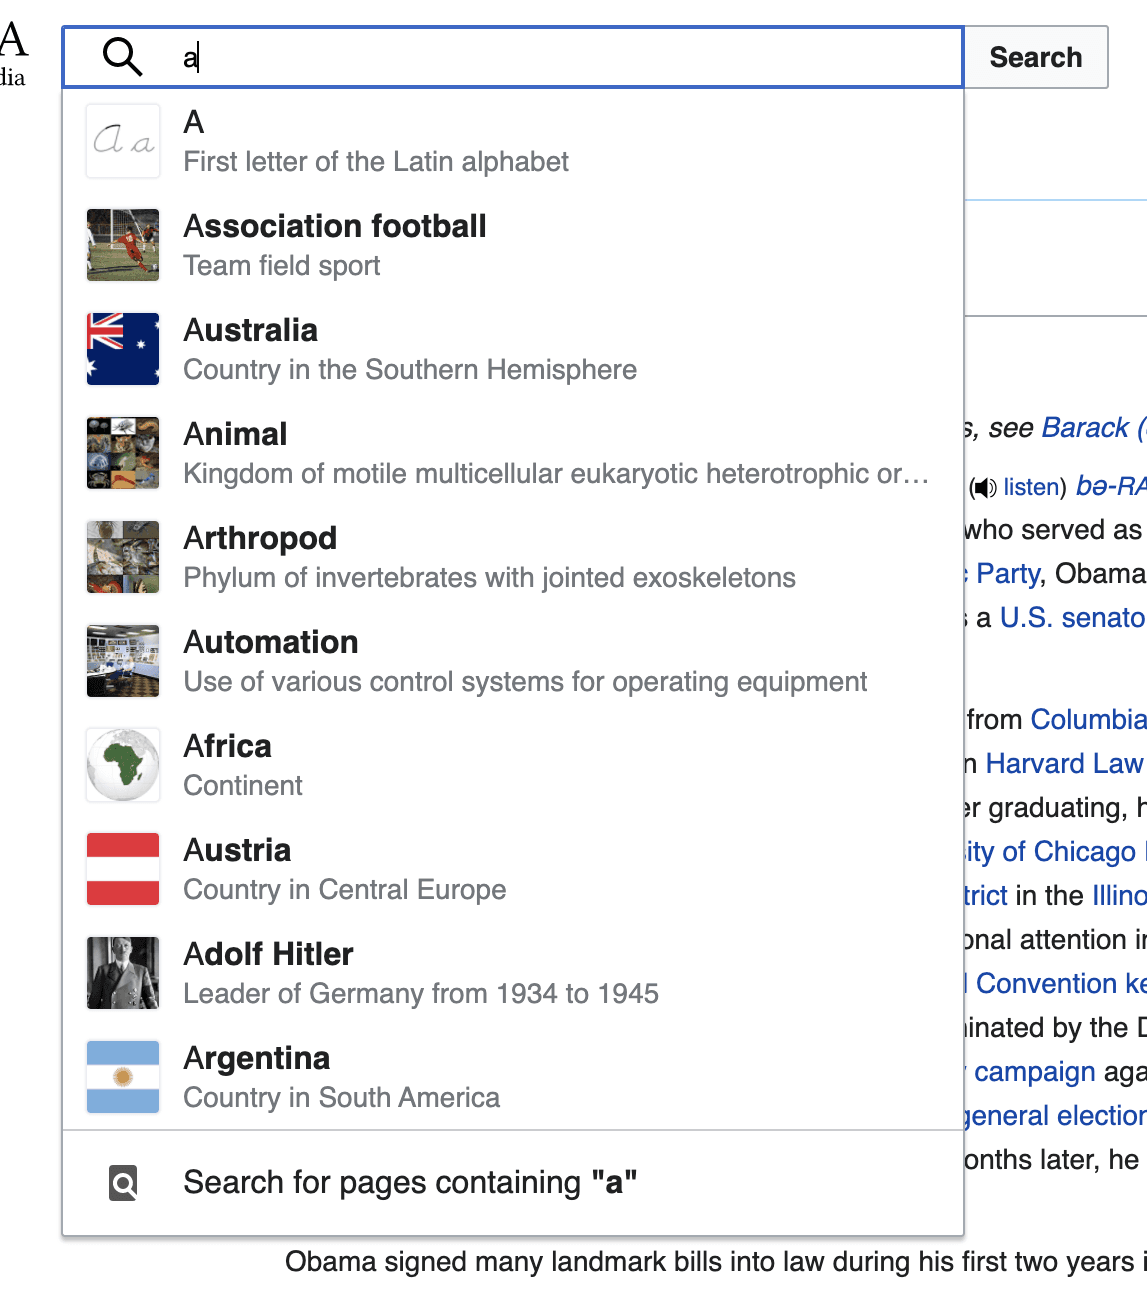
Task: Select the Automation suggestion
Action: [x=513, y=661]
